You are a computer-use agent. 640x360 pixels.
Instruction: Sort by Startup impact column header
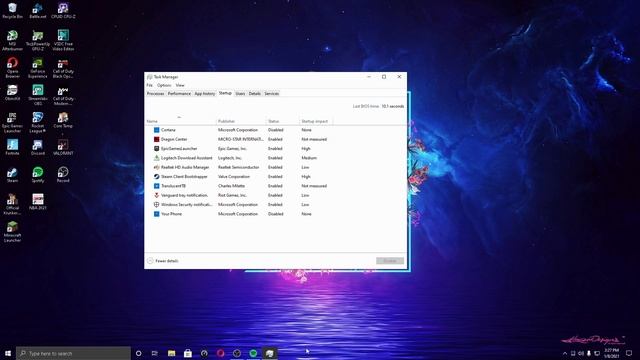click(x=316, y=121)
